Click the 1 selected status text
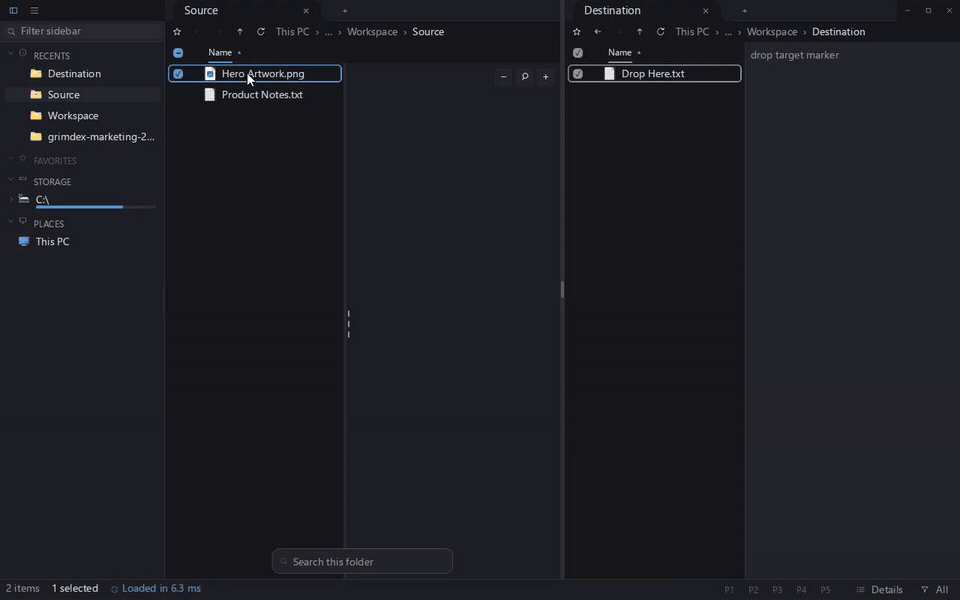 tap(75, 588)
